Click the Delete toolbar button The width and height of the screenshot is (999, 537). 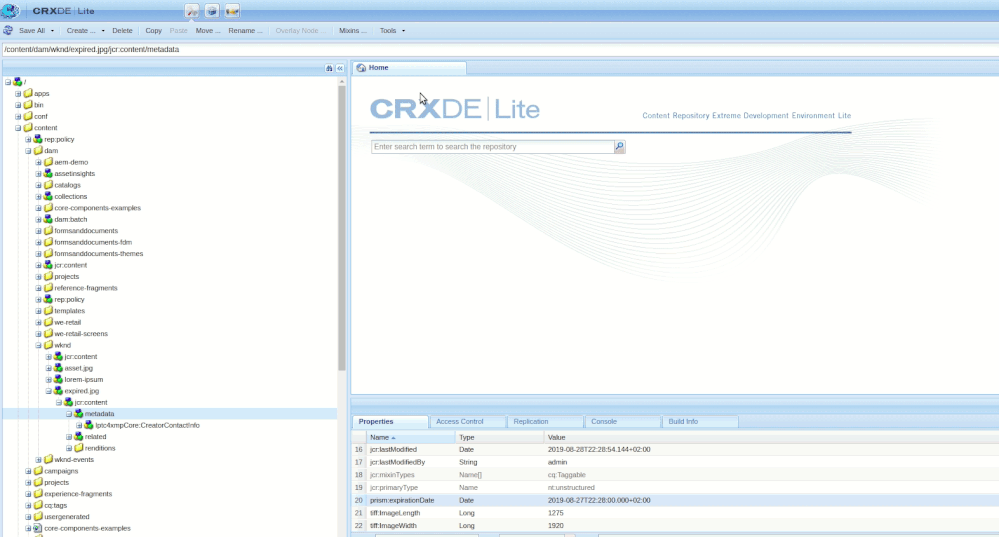[121, 31]
